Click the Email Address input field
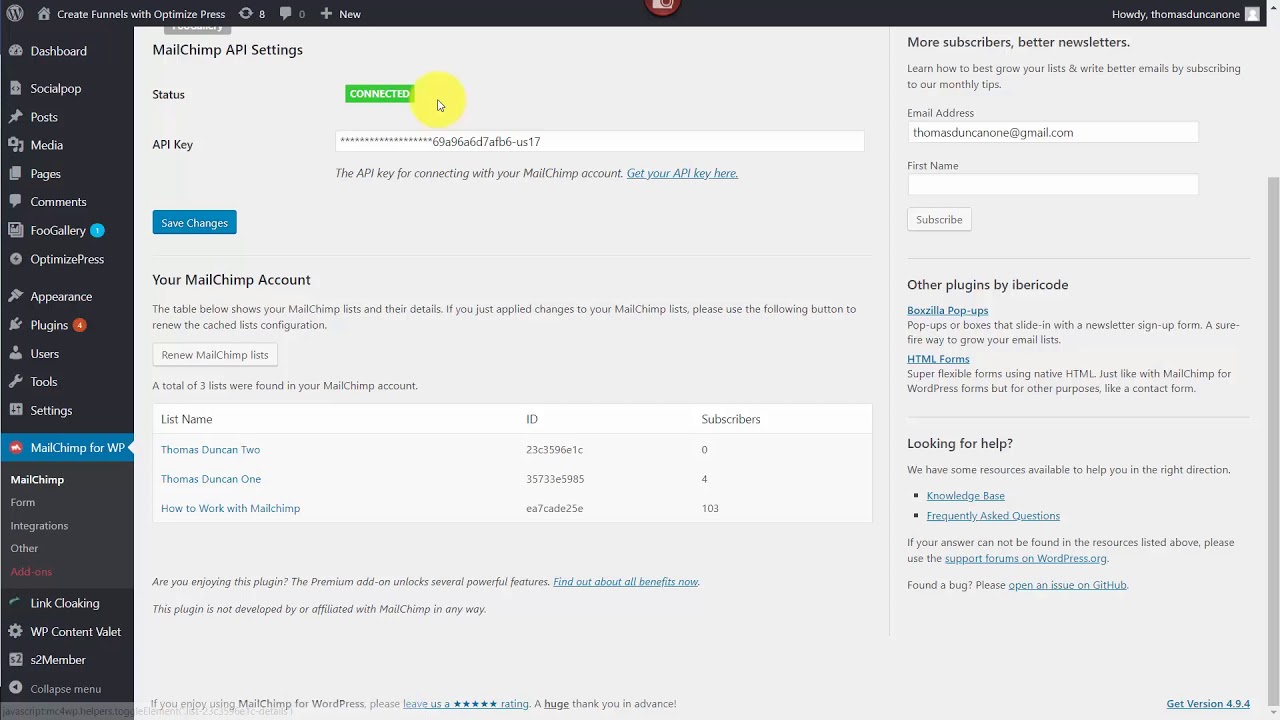 (x=1053, y=132)
